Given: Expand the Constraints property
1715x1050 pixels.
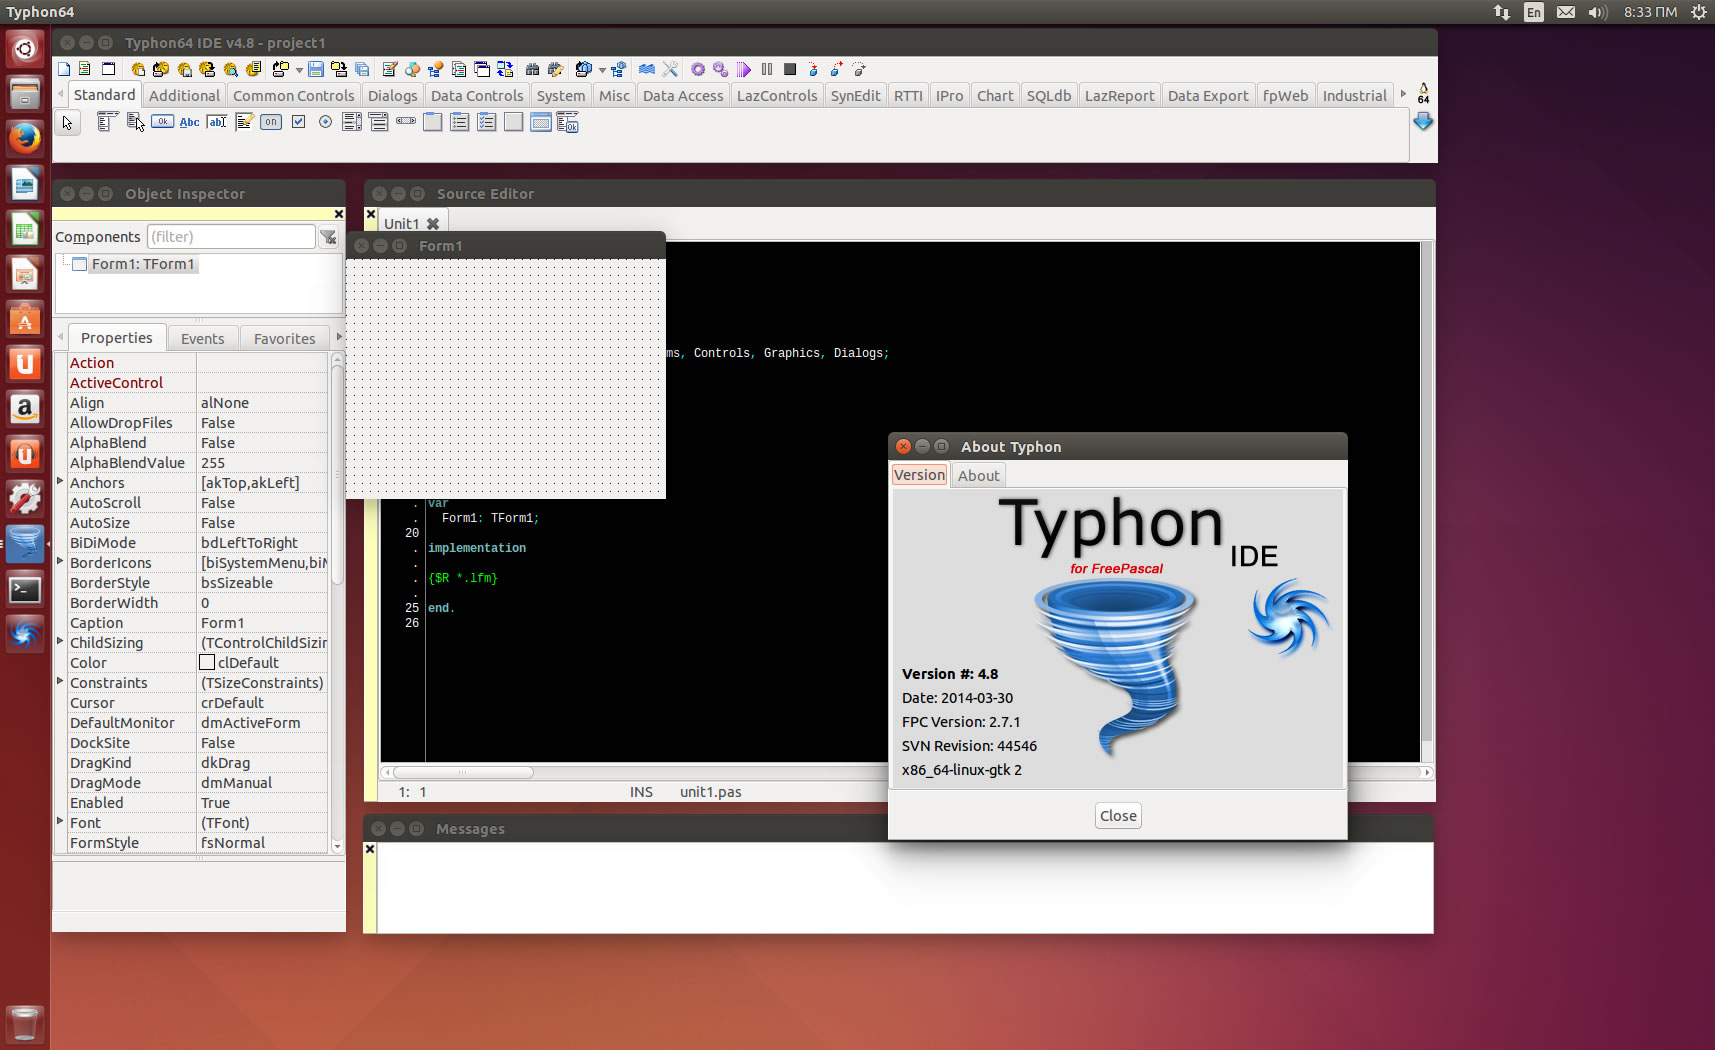Looking at the screenshot, I should 60,682.
